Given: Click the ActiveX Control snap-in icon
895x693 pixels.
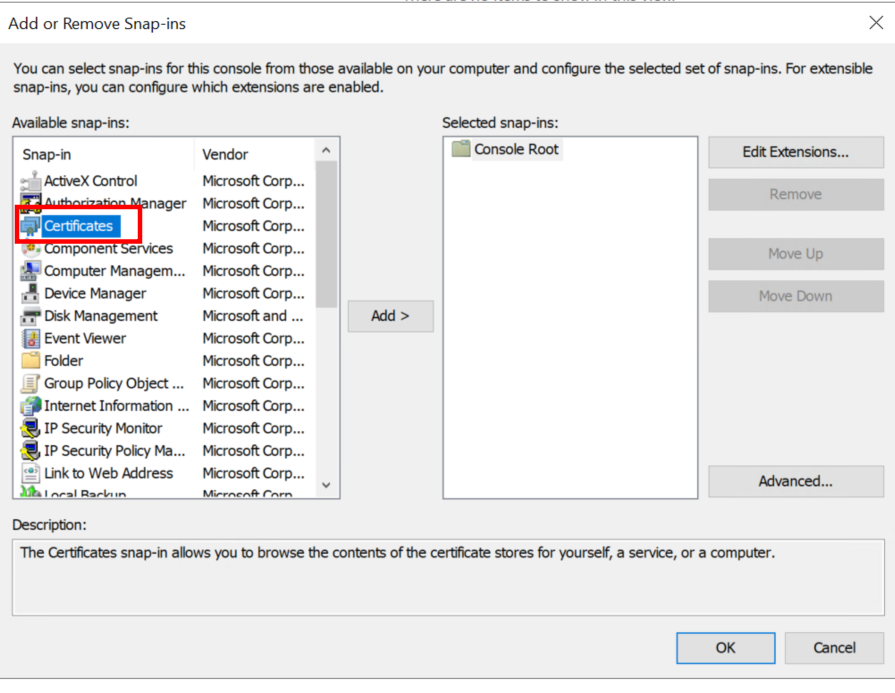Looking at the screenshot, I should click(30, 182).
